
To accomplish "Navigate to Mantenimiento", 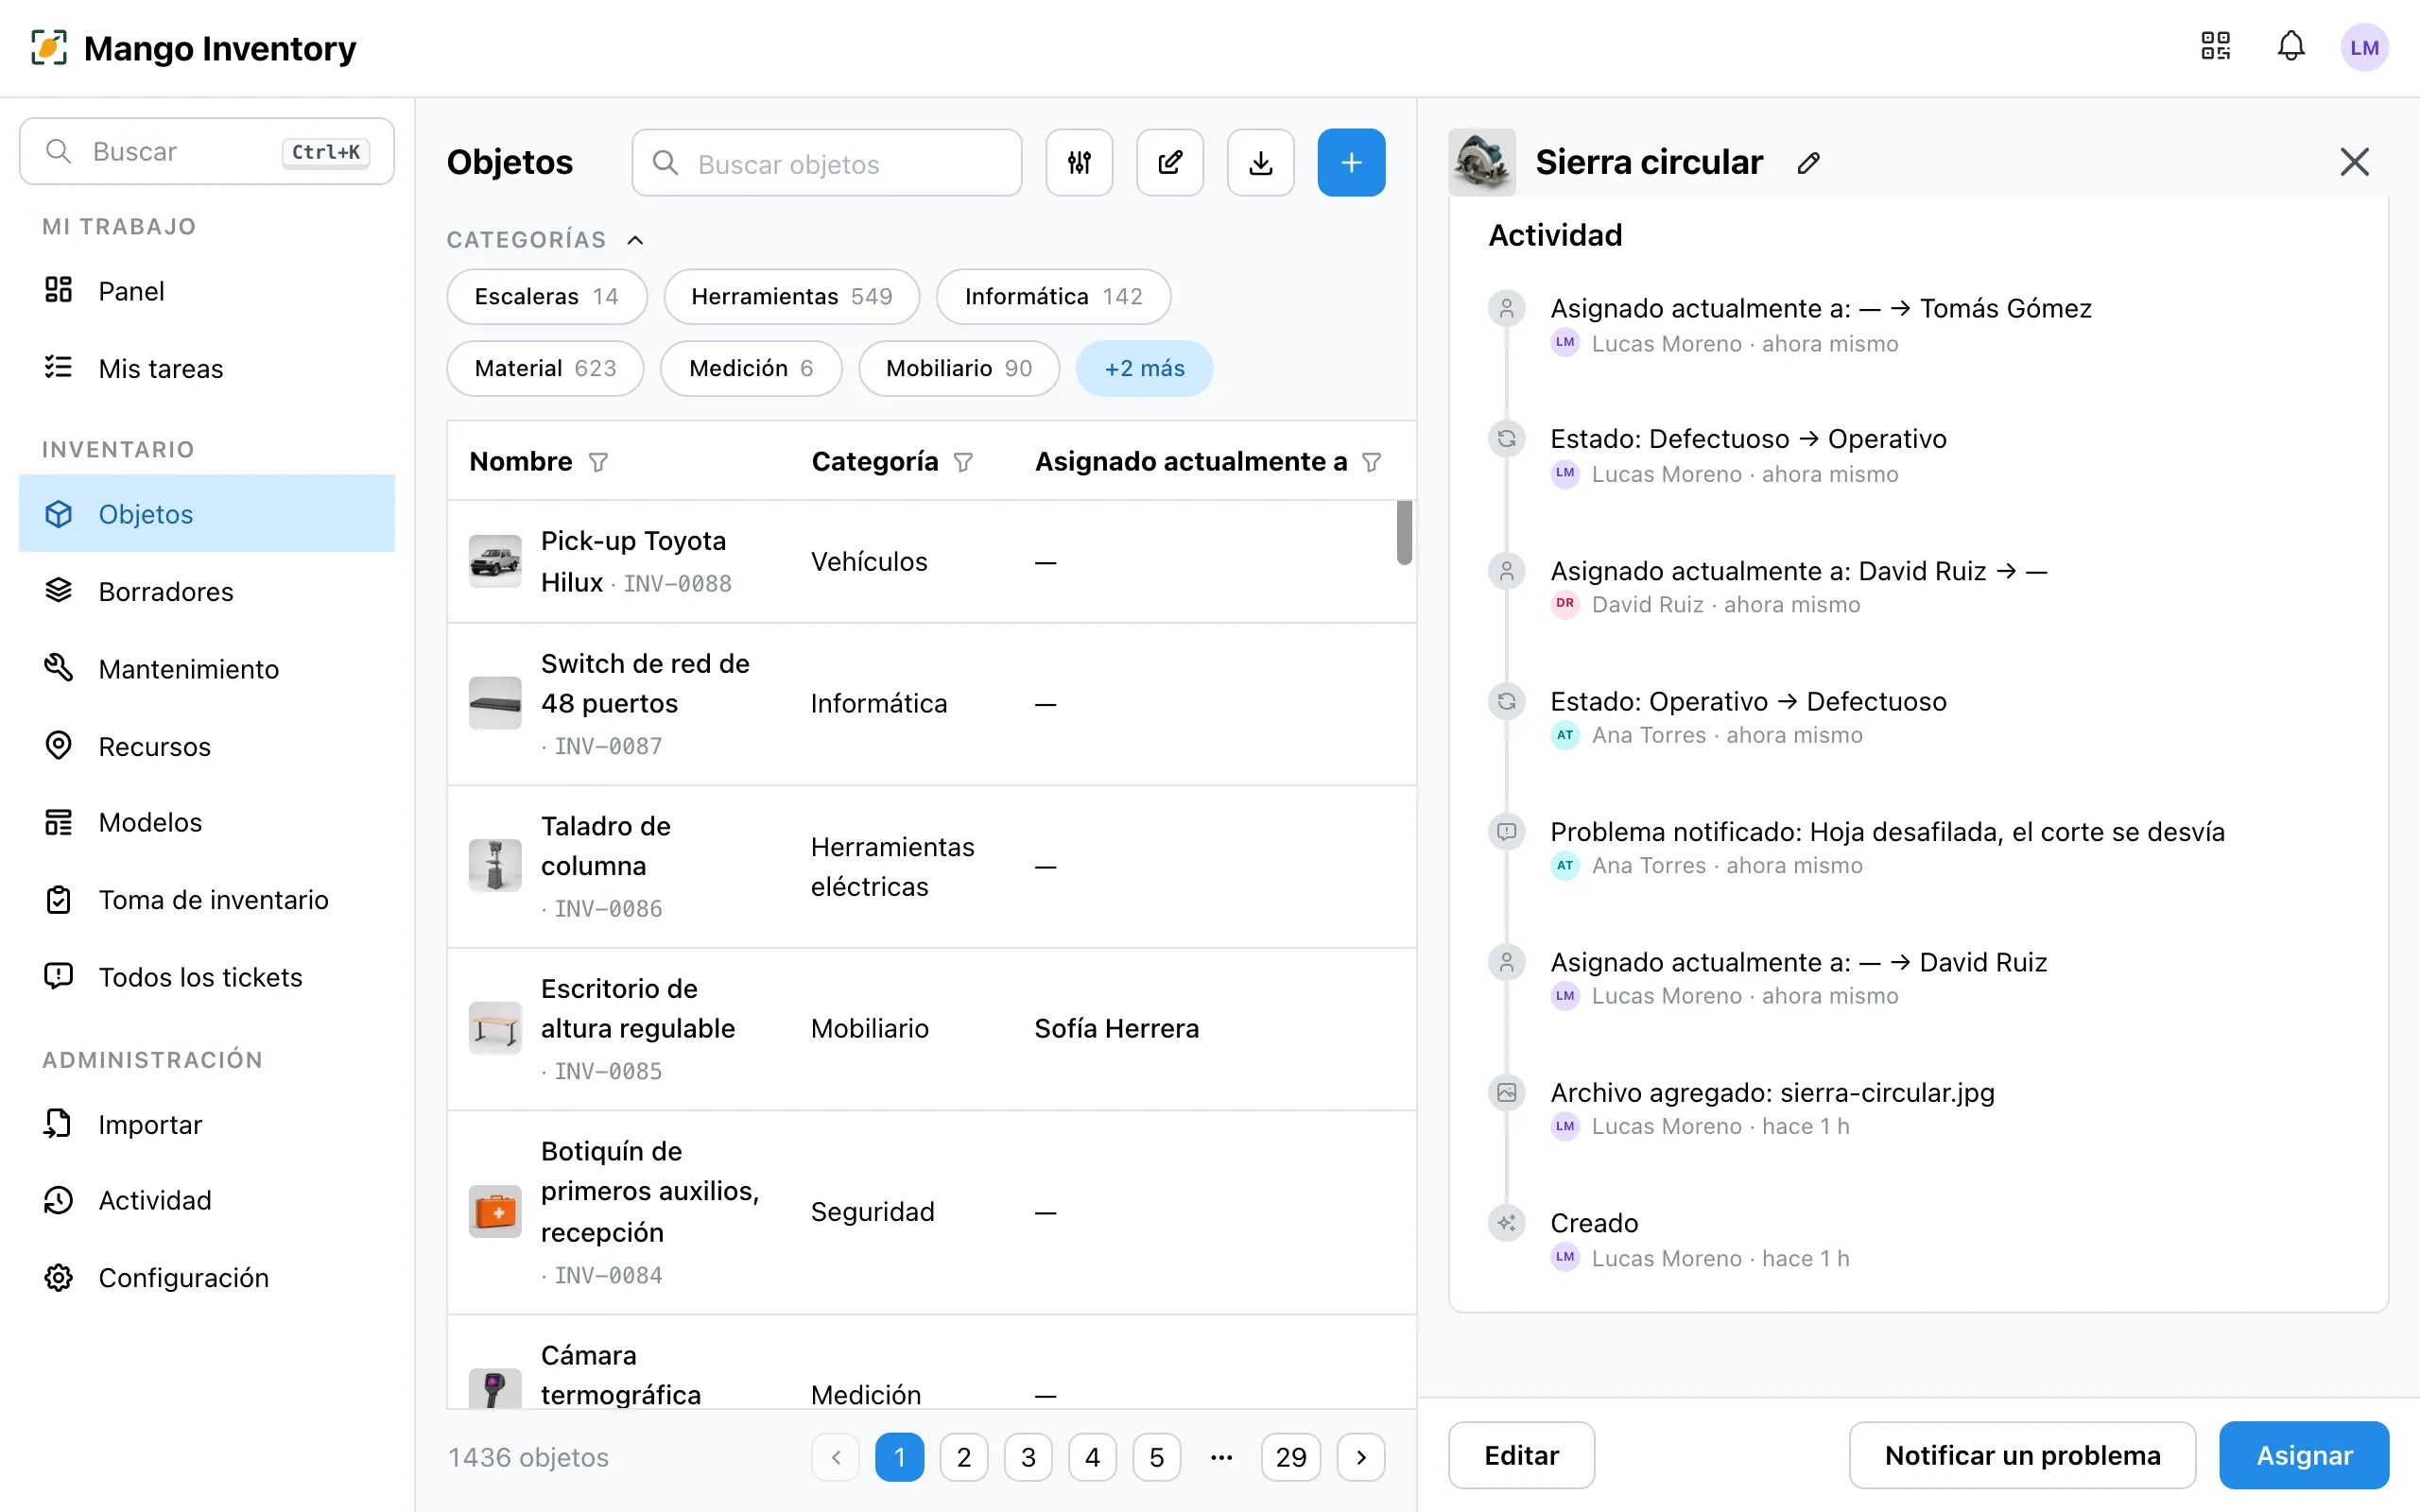I will [207, 668].
